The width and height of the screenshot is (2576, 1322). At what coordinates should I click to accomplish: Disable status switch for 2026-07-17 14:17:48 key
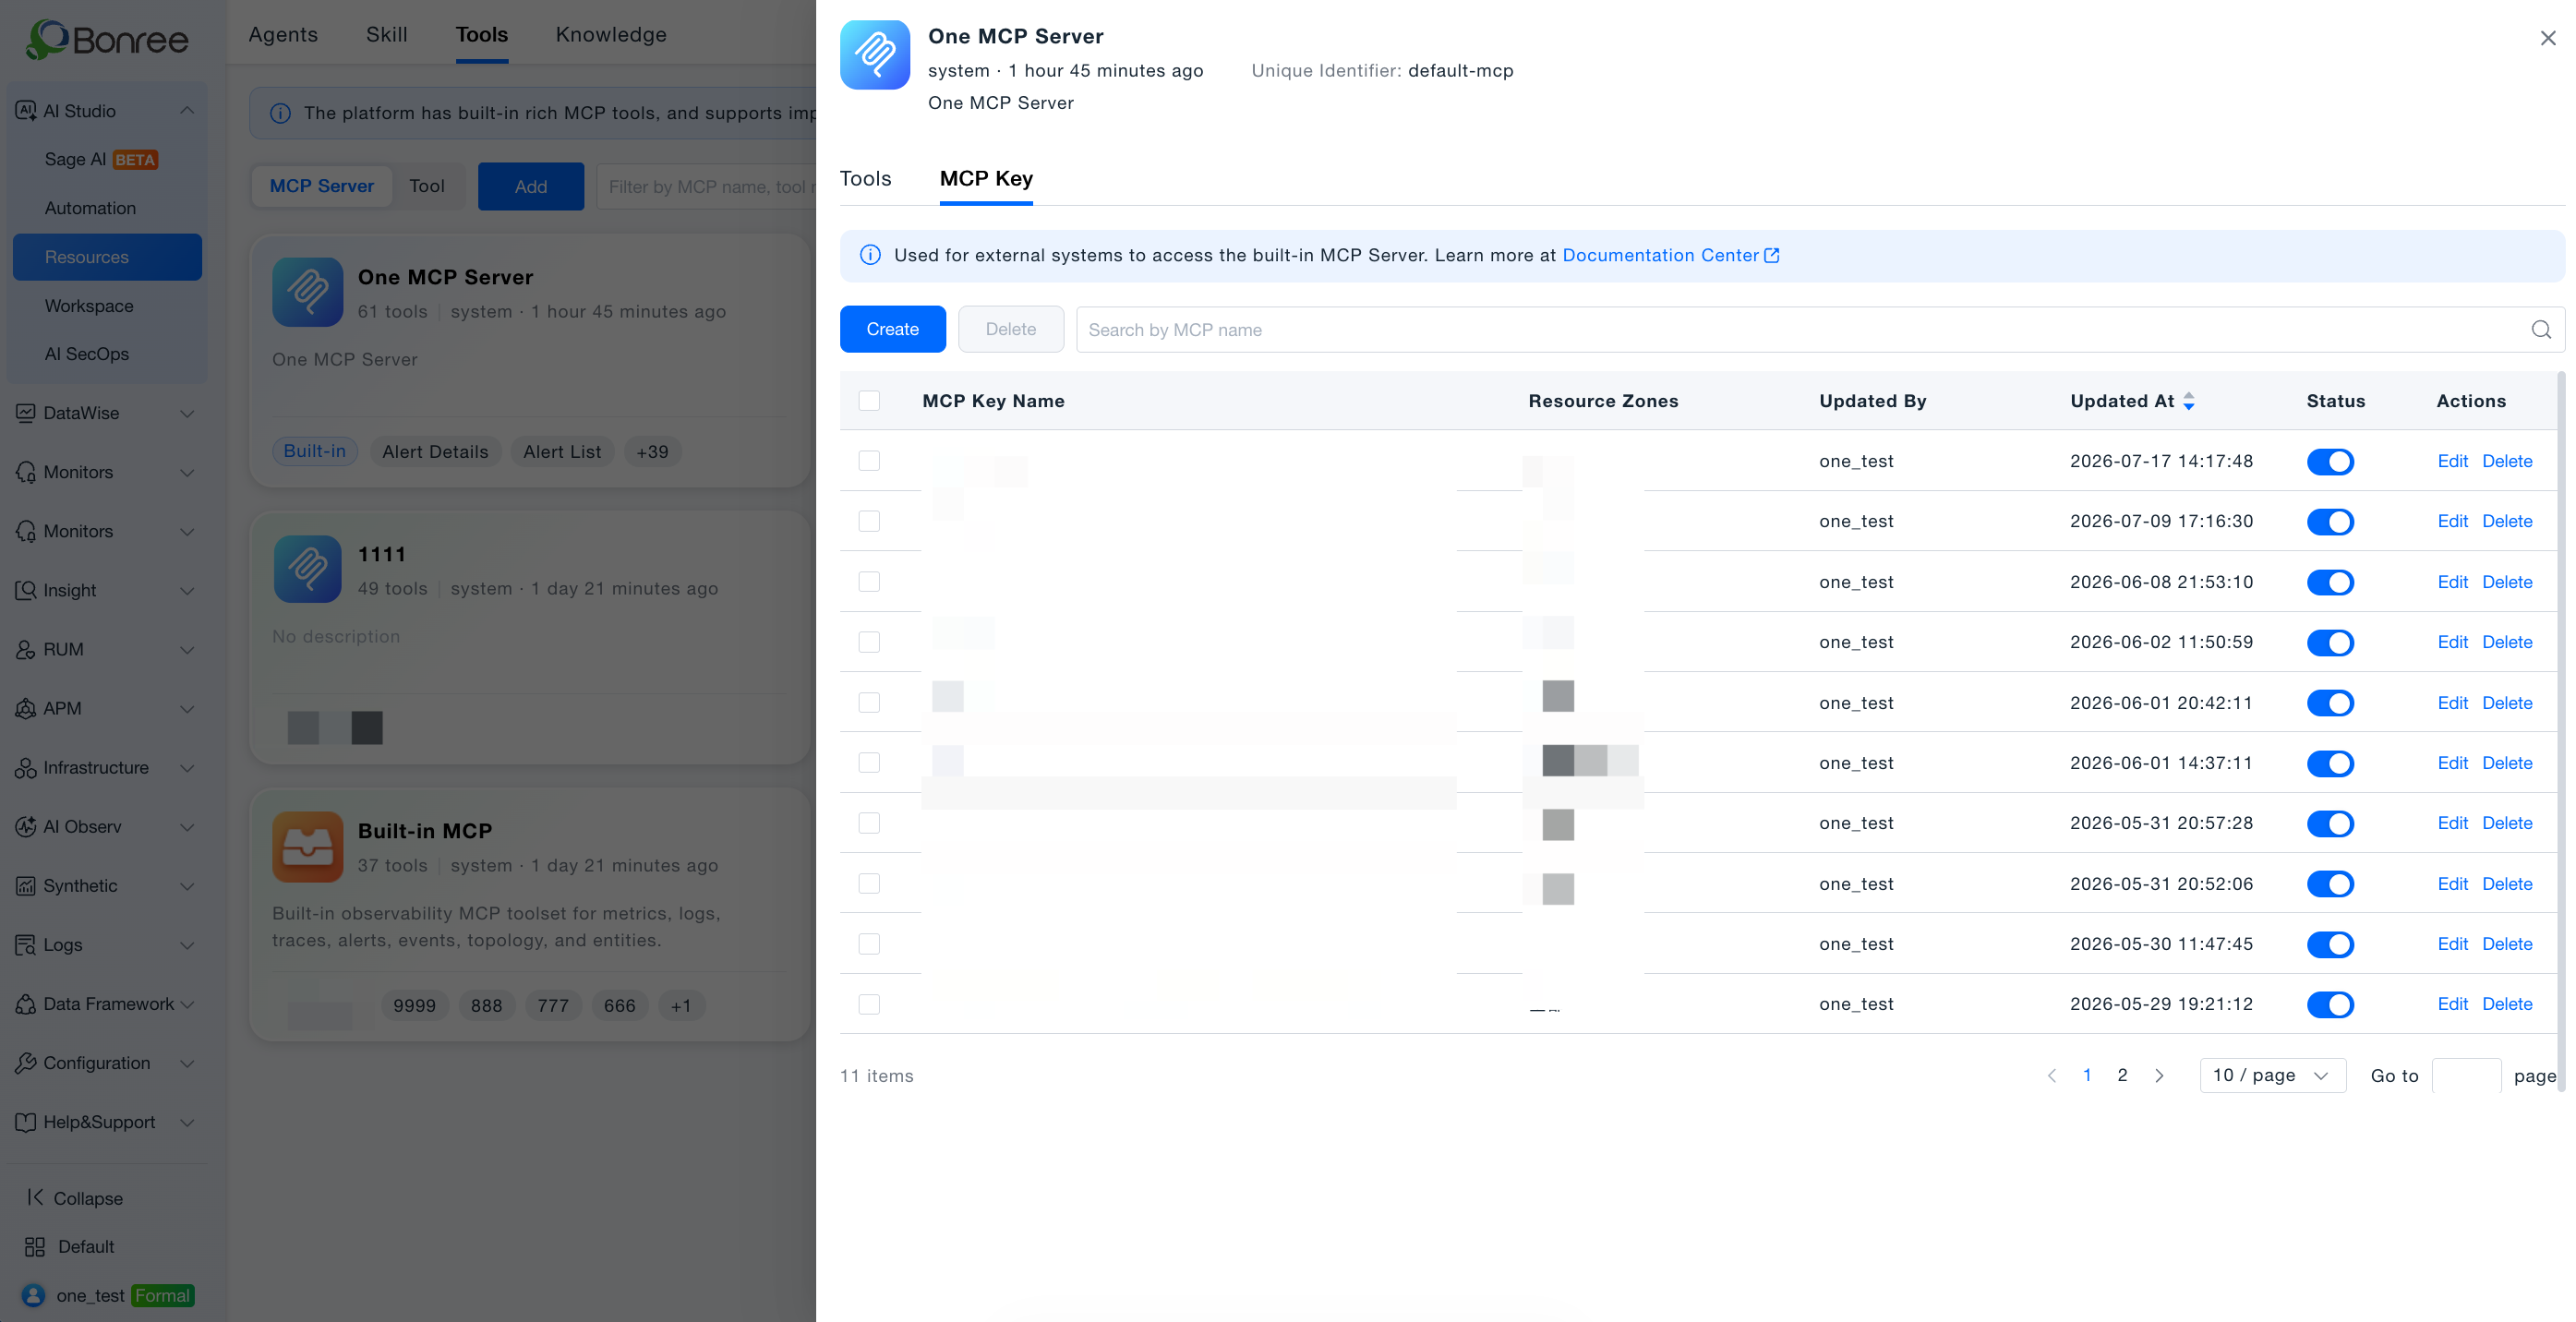point(2330,461)
